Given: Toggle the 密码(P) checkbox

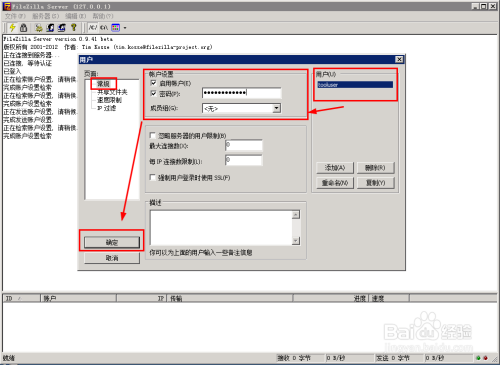Looking at the screenshot, I should point(154,94).
